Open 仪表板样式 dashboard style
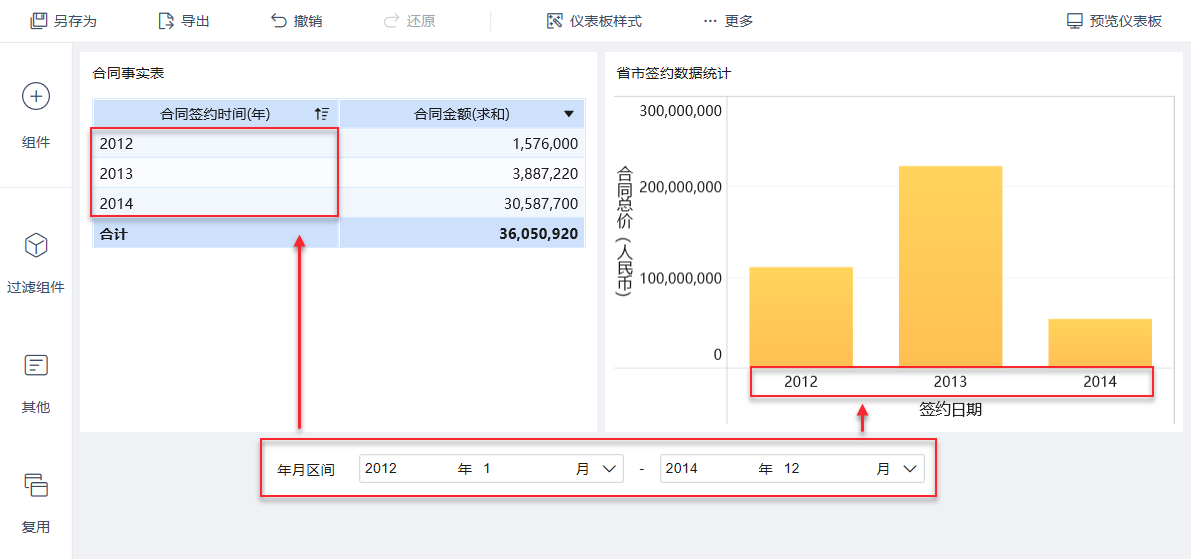Image resolution: width=1191 pixels, height=559 pixels. tap(594, 21)
